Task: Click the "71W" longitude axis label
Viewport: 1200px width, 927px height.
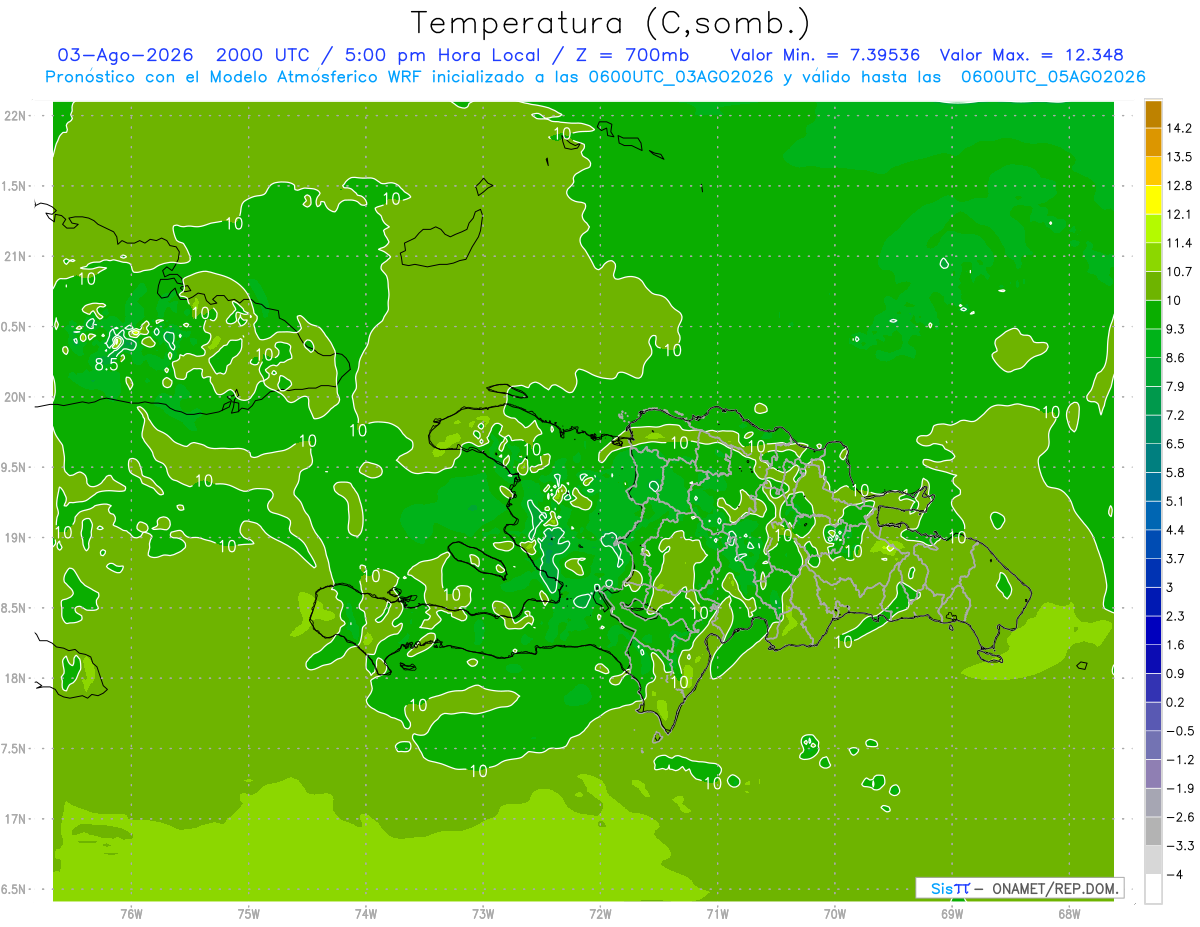Action: pyautogui.click(x=717, y=914)
